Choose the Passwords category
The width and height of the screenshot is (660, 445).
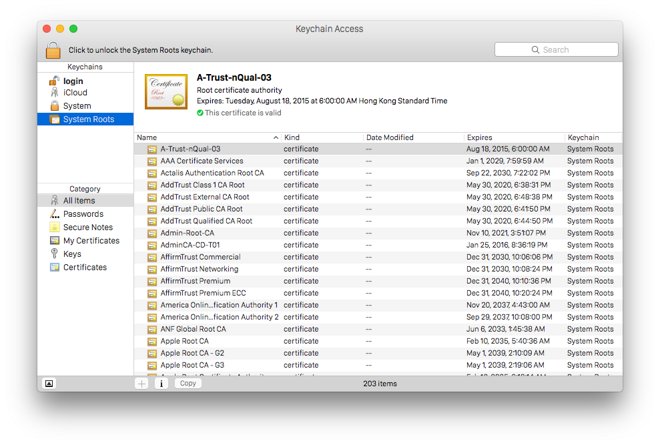click(x=85, y=214)
